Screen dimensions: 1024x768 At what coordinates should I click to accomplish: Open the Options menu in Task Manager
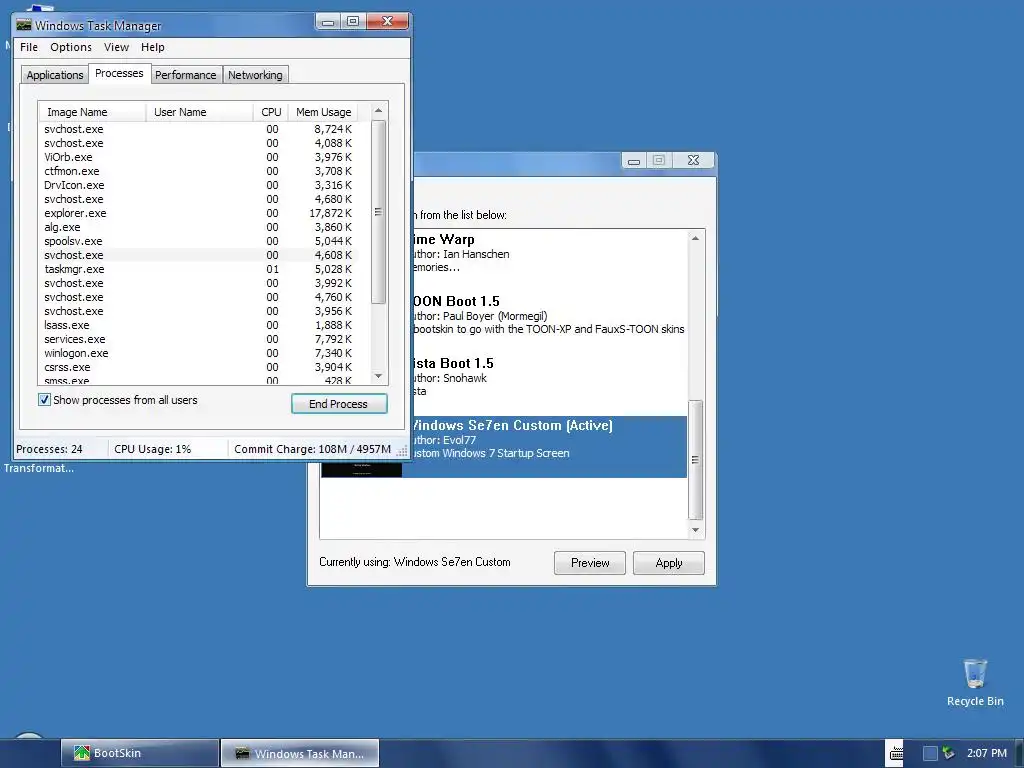[x=71, y=47]
